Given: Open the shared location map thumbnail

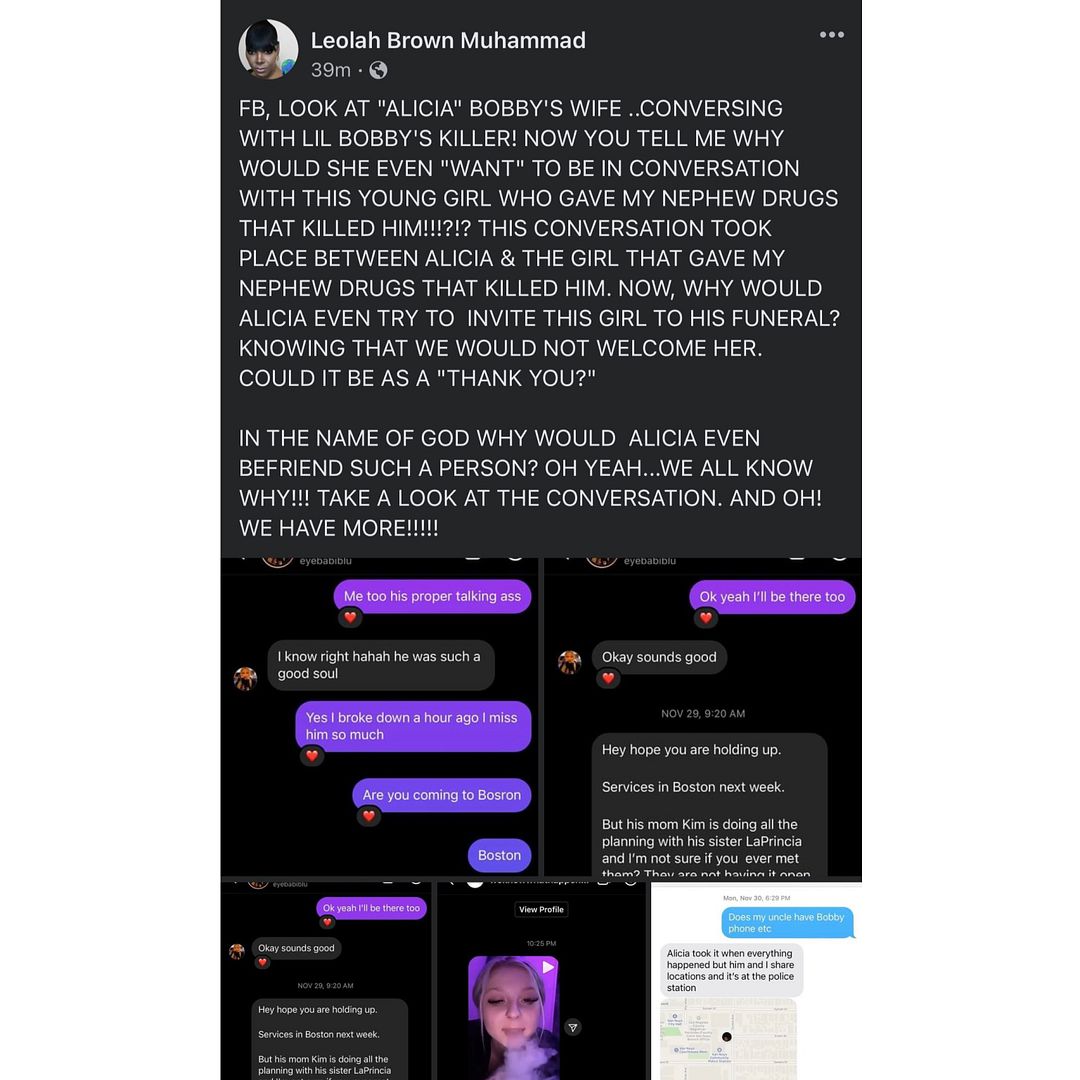Looking at the screenshot, I should pos(728,1039).
